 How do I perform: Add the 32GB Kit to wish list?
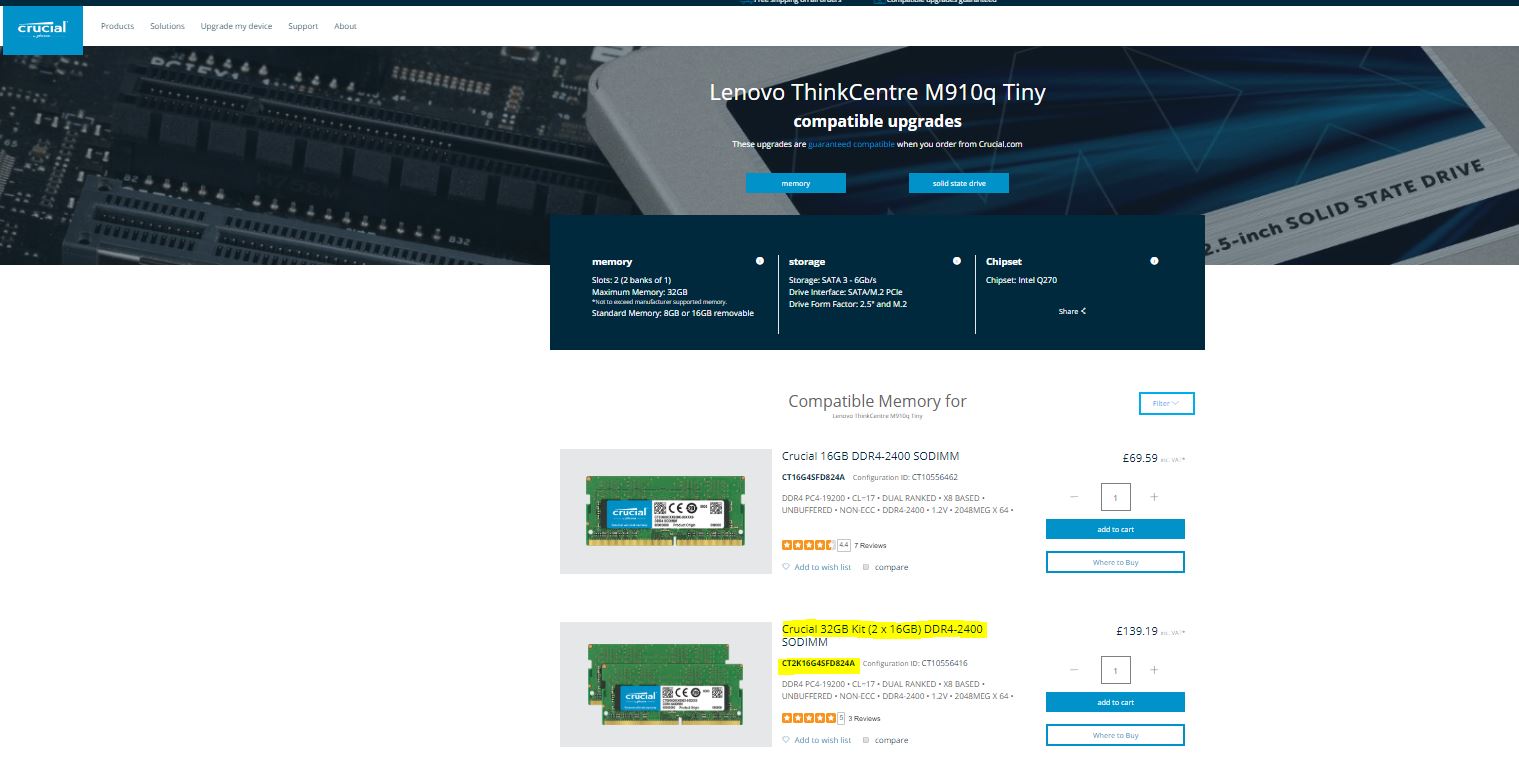point(816,740)
